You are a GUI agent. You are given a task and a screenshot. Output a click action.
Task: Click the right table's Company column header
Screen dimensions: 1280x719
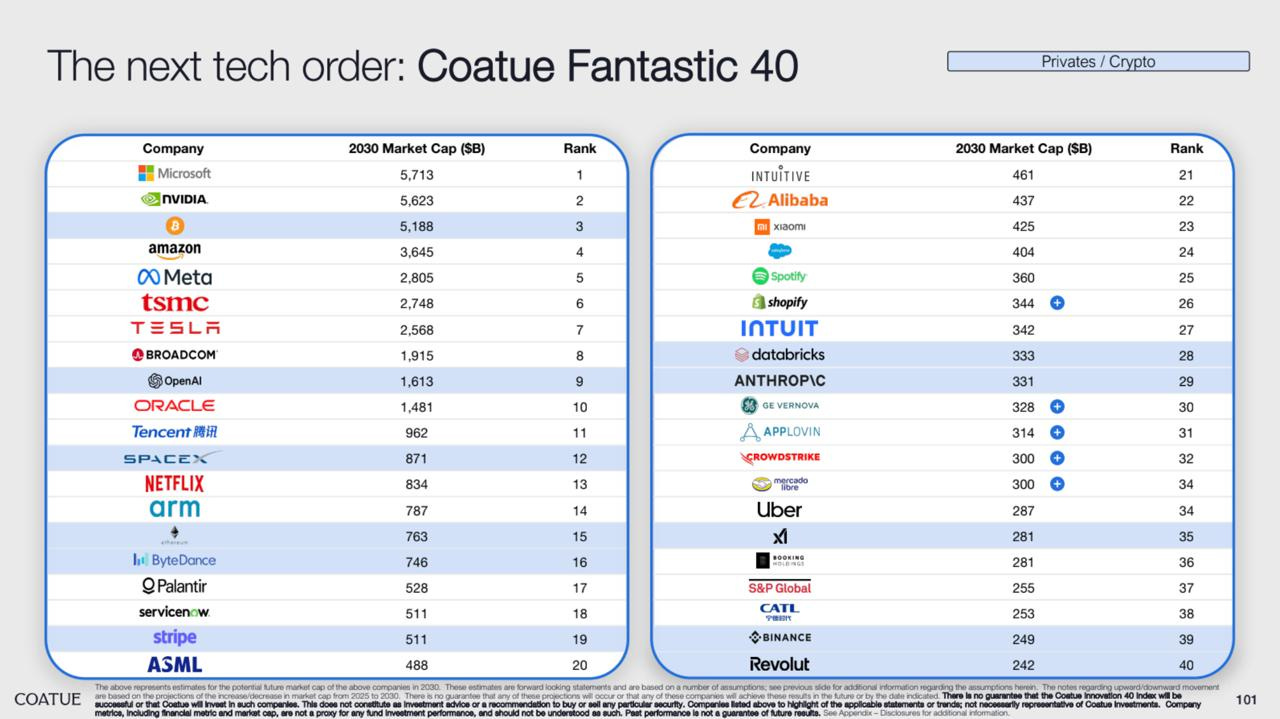coord(780,148)
